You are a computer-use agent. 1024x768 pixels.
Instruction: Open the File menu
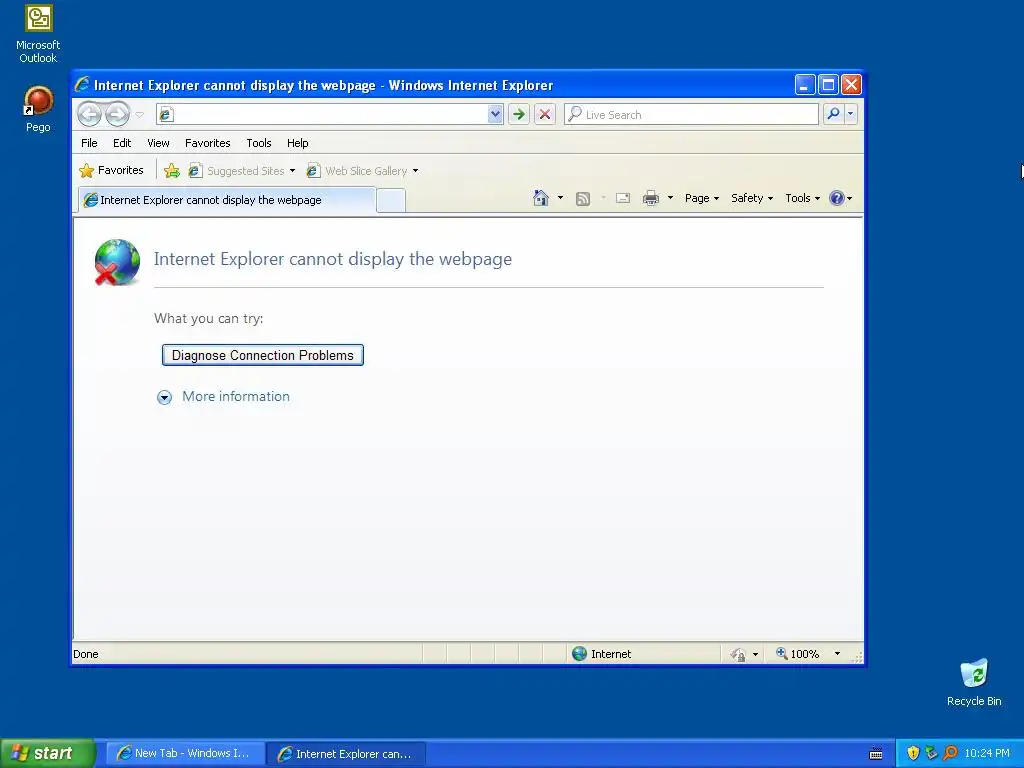89,143
